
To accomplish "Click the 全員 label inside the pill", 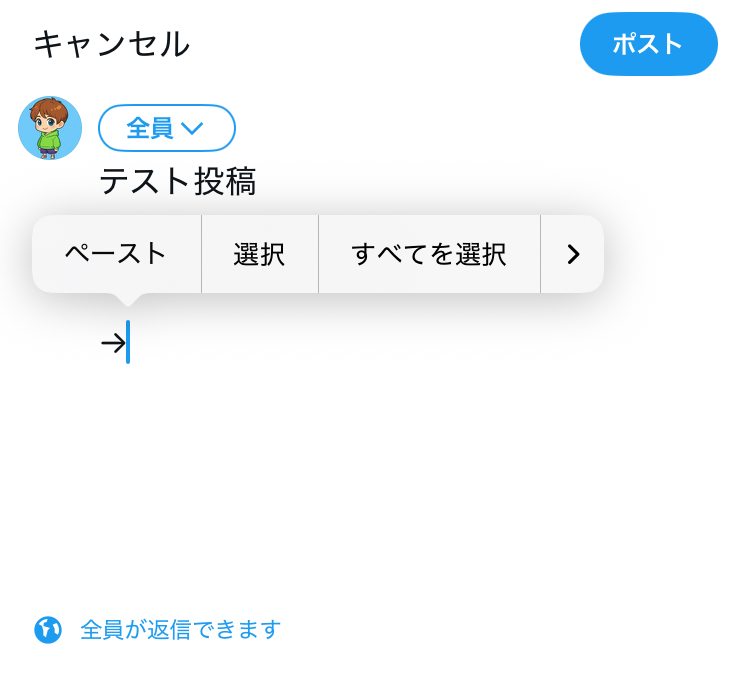I will click(x=149, y=128).
